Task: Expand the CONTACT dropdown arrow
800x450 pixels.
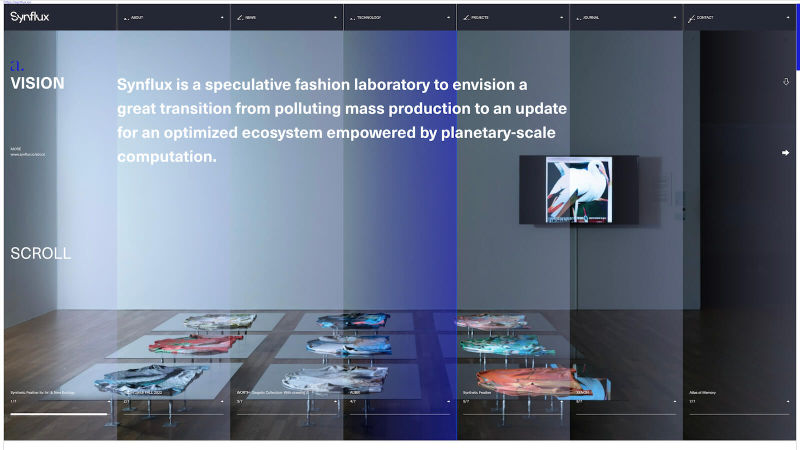Action: (788, 17)
